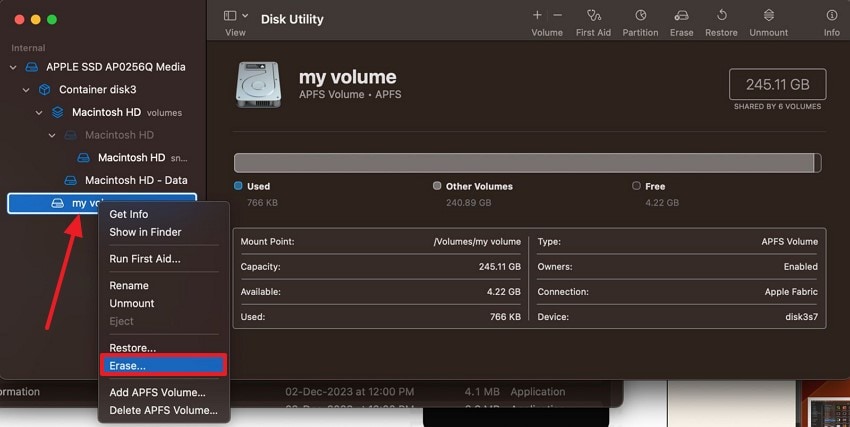
Task: Click the disk usage bar
Action: point(527,163)
